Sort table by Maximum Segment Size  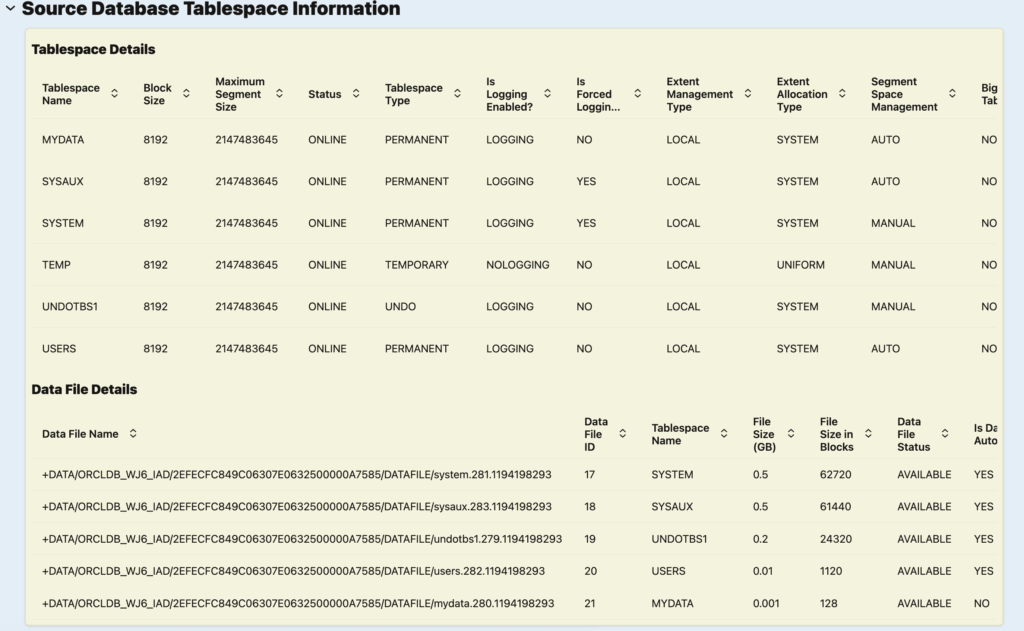pos(279,94)
